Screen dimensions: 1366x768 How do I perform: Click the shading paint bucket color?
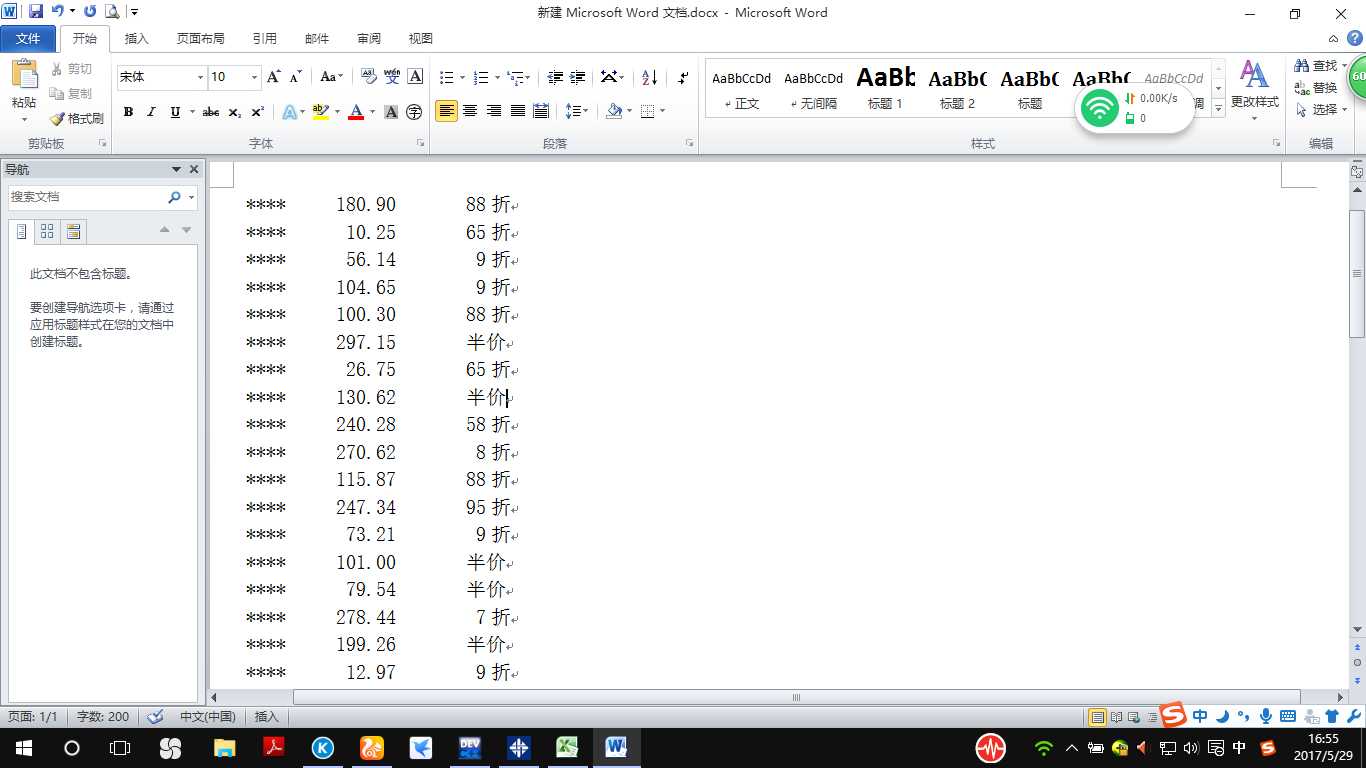point(613,111)
